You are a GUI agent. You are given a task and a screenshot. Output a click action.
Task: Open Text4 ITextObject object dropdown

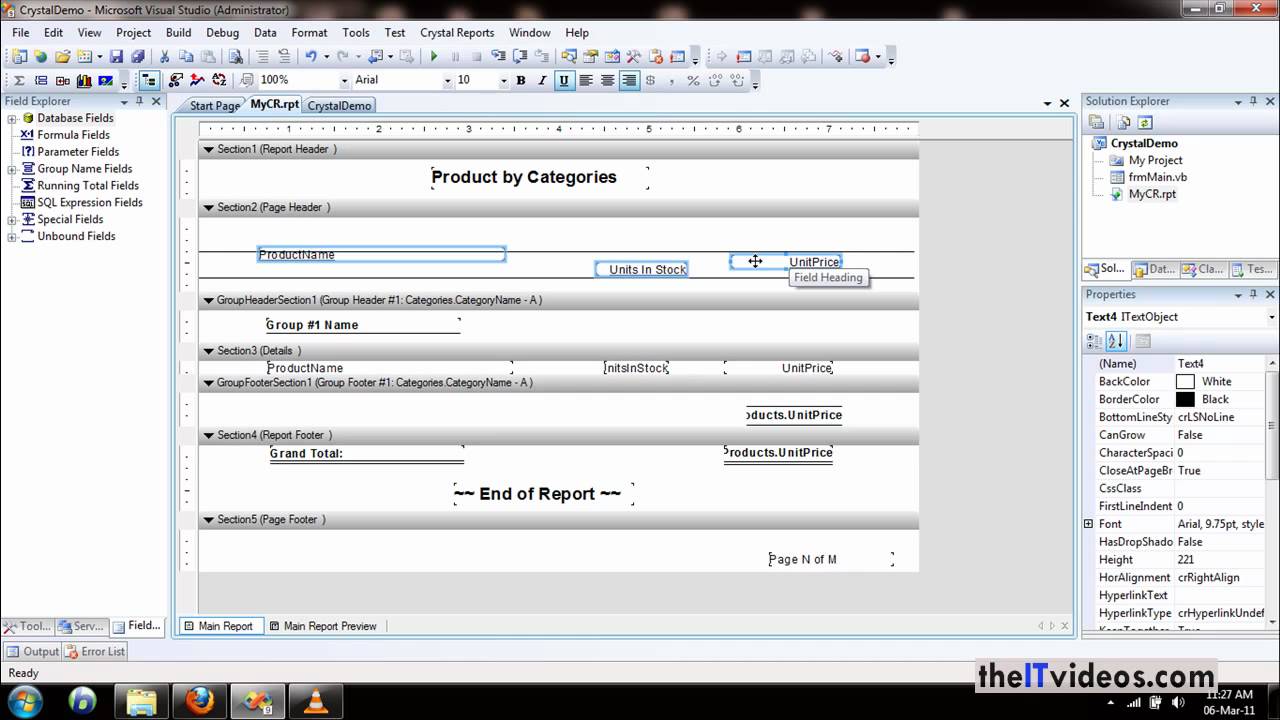tap(1272, 317)
